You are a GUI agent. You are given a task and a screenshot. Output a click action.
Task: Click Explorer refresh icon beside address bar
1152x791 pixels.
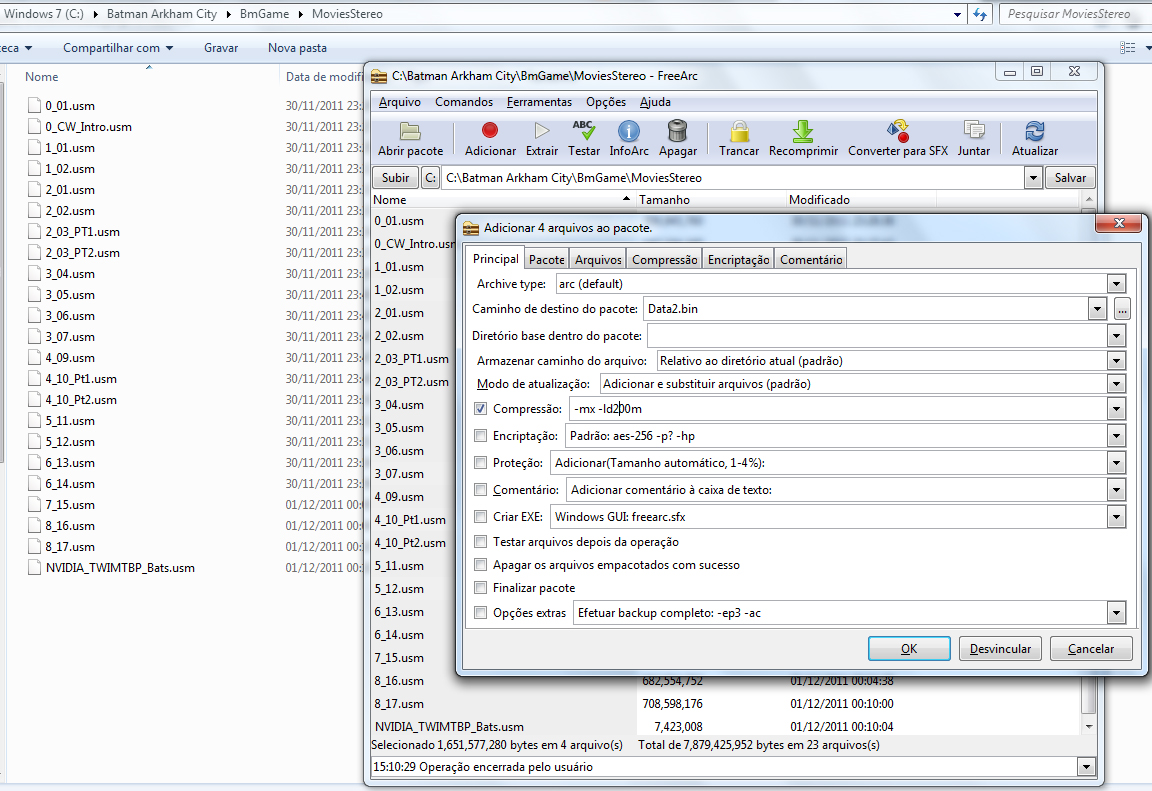tap(980, 14)
